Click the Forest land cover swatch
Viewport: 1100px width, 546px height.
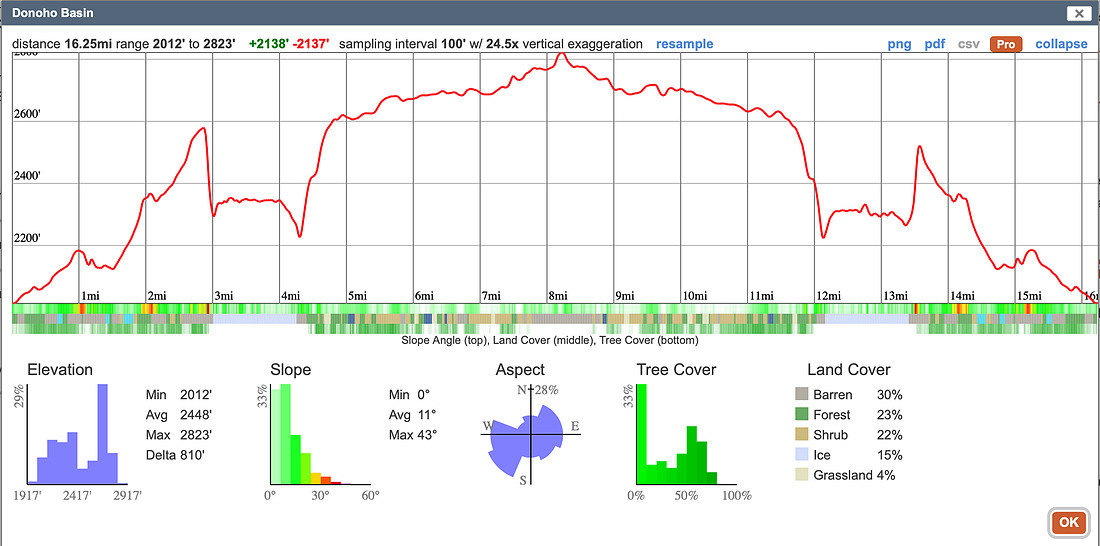tap(801, 415)
